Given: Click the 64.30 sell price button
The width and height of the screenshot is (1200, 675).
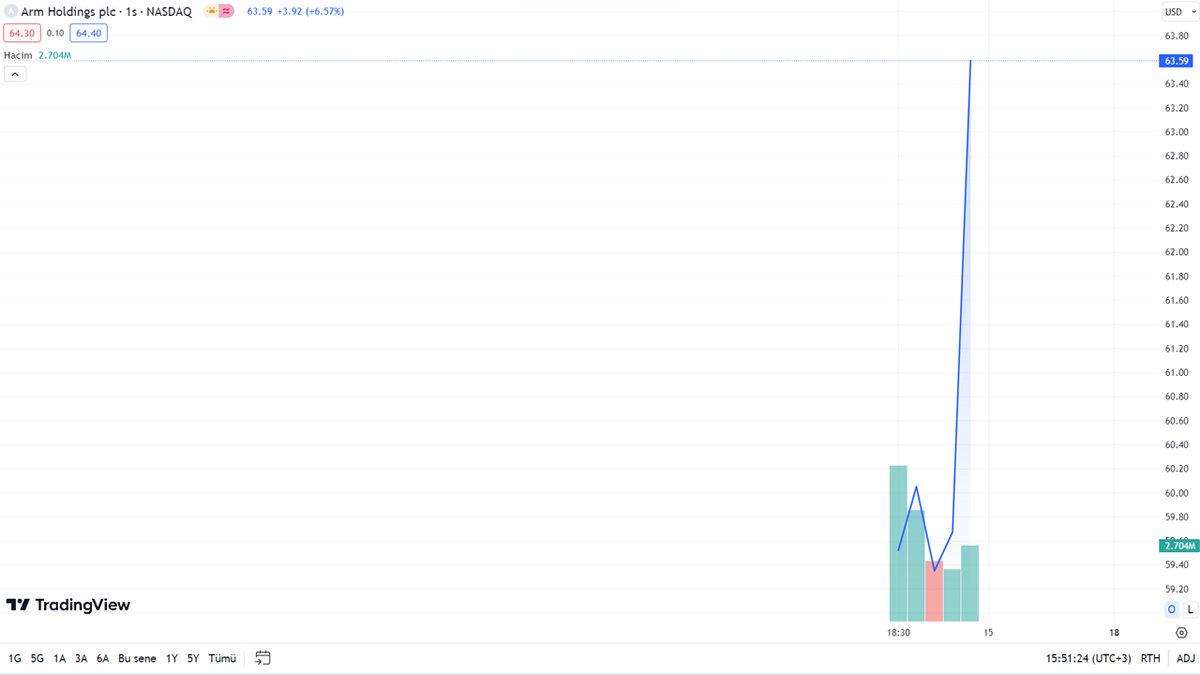Looking at the screenshot, I should 21,33.
